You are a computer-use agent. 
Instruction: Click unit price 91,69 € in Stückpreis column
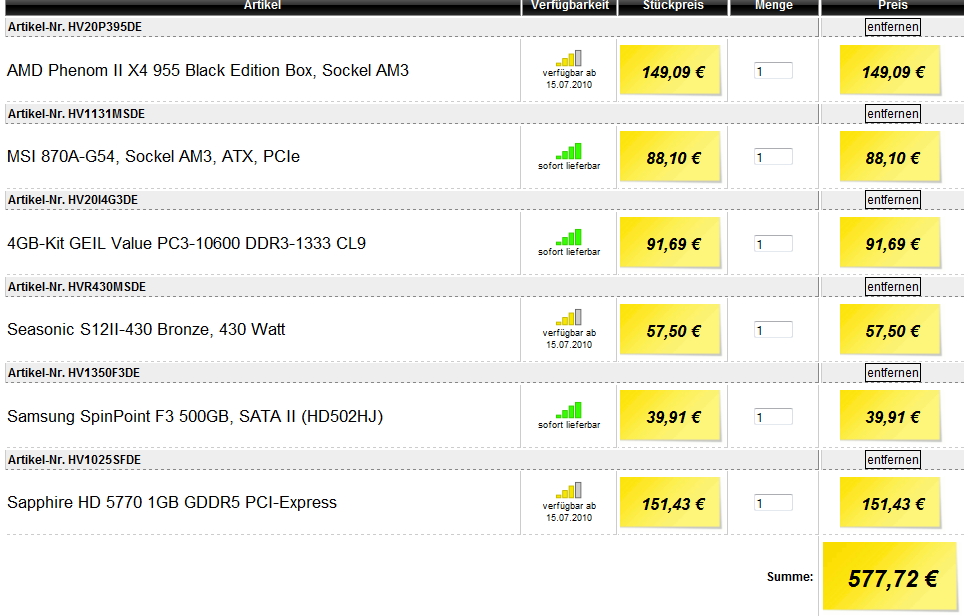671,243
